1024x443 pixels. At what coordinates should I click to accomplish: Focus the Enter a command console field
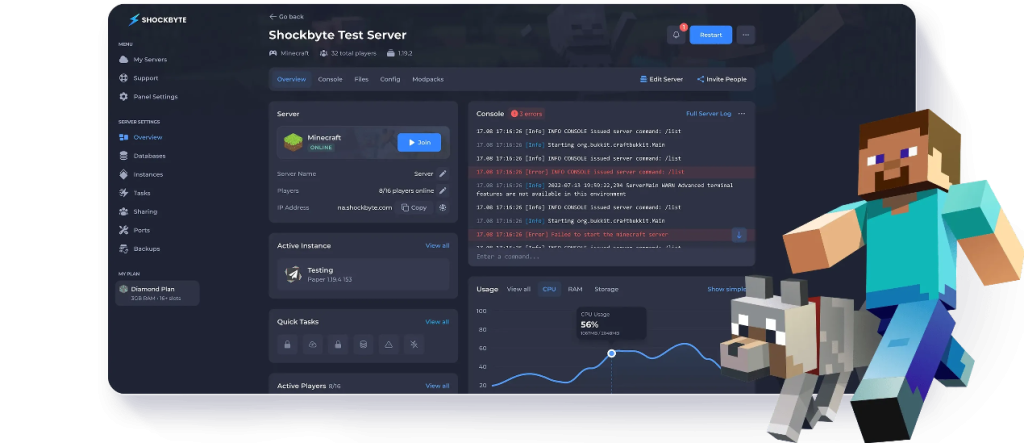(x=611, y=257)
